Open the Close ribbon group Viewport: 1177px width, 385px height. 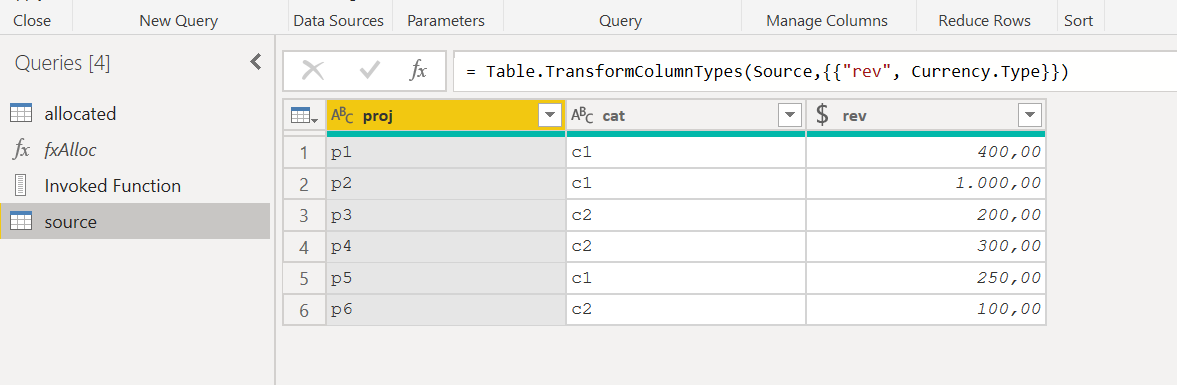pos(32,21)
